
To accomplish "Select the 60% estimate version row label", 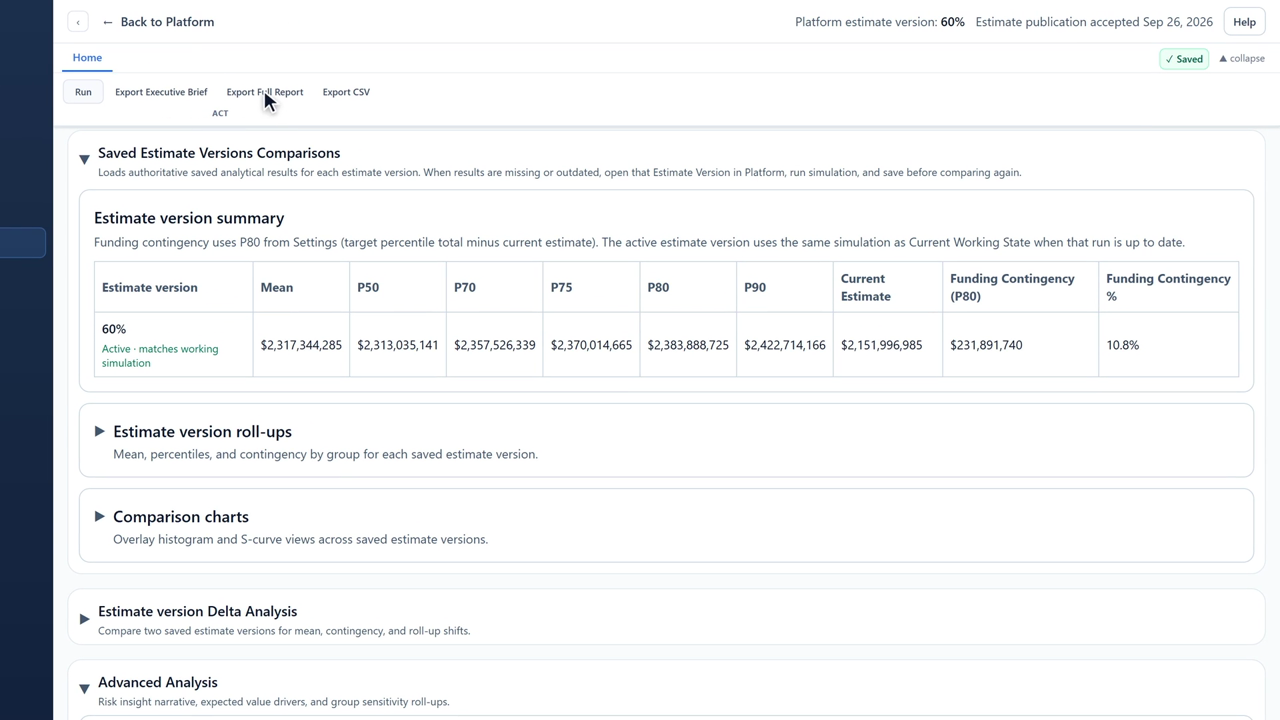I will tap(114, 329).
